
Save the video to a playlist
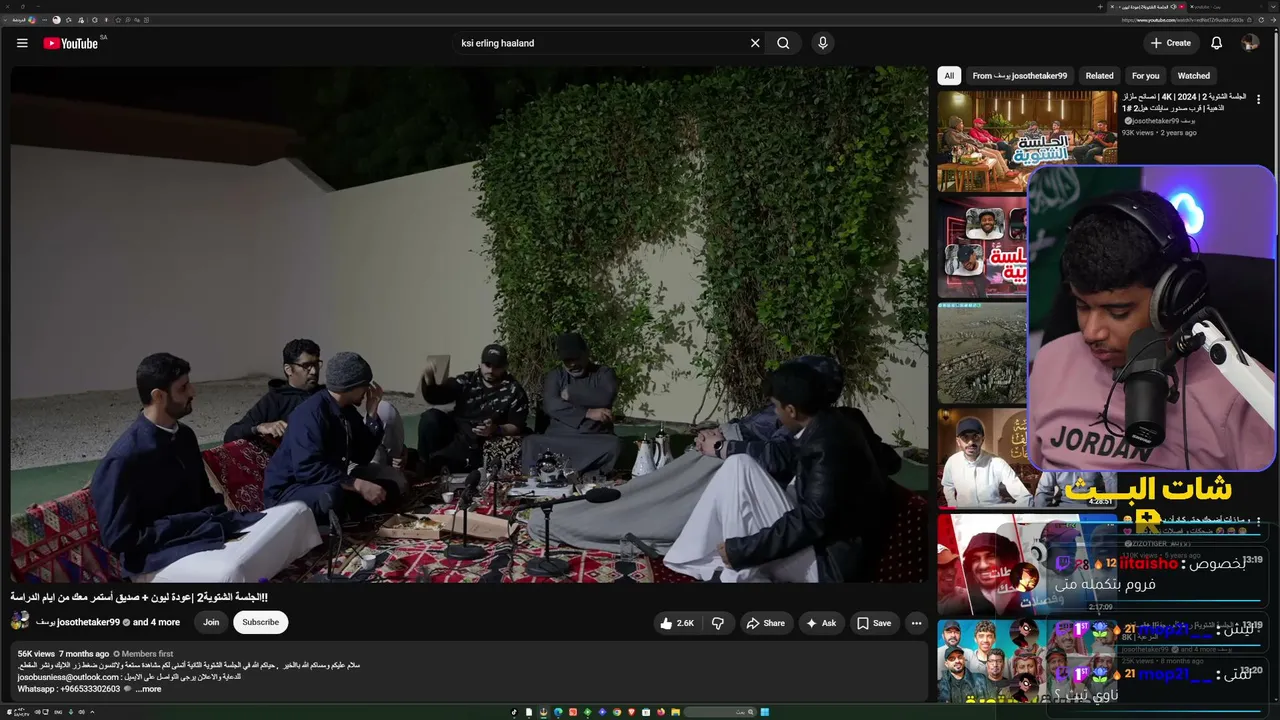coord(874,623)
